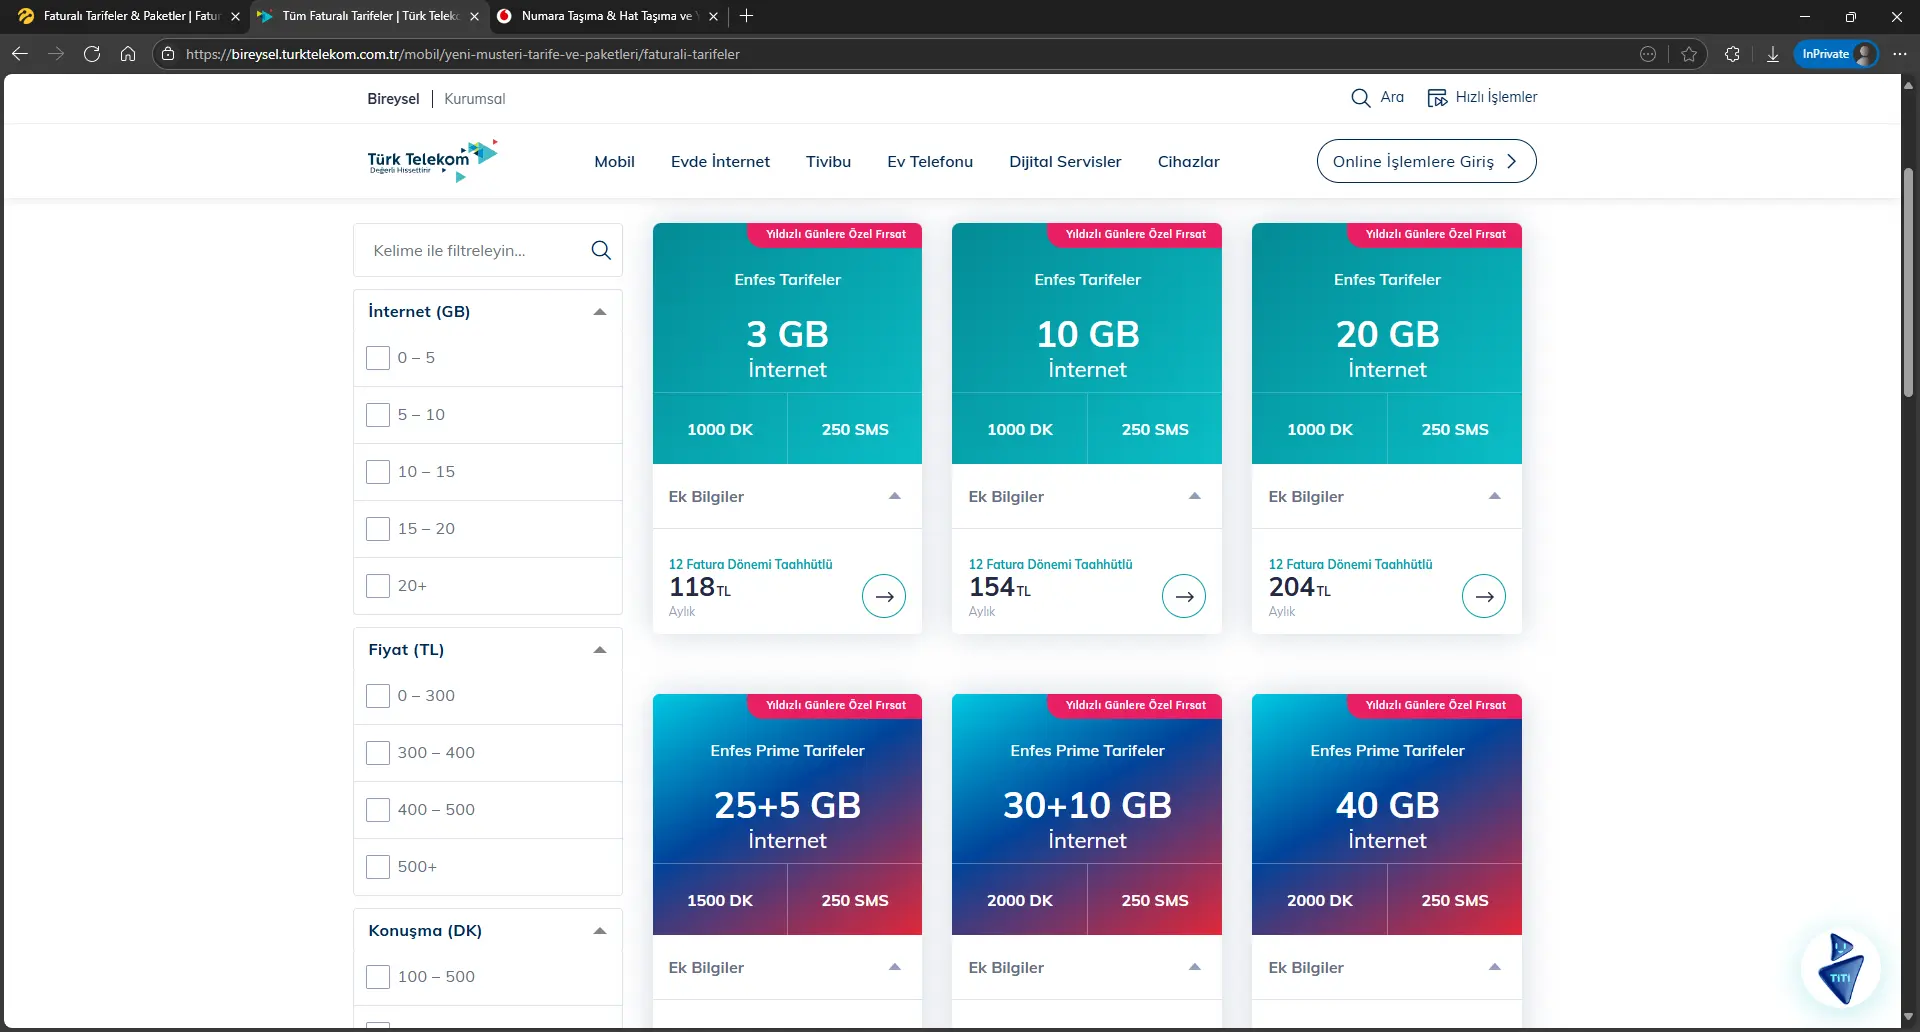1920x1032 pixels.
Task: Reload the page with refresh icon
Action: point(92,54)
